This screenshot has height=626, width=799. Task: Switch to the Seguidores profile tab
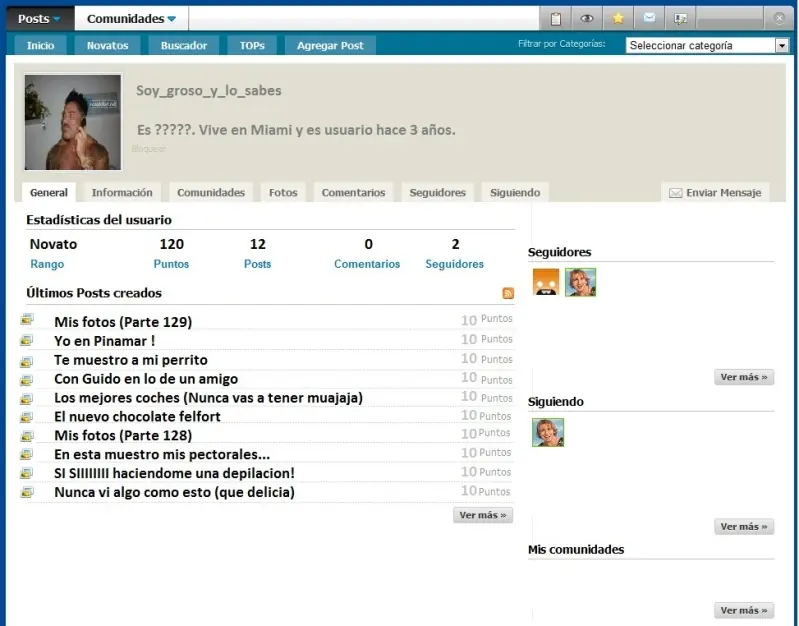[x=438, y=193]
